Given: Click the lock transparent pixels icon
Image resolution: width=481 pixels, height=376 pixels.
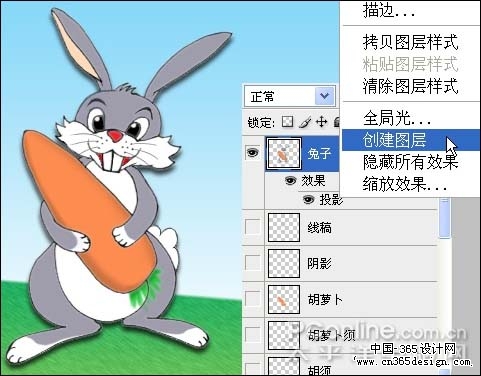Looking at the screenshot, I should point(287,122).
